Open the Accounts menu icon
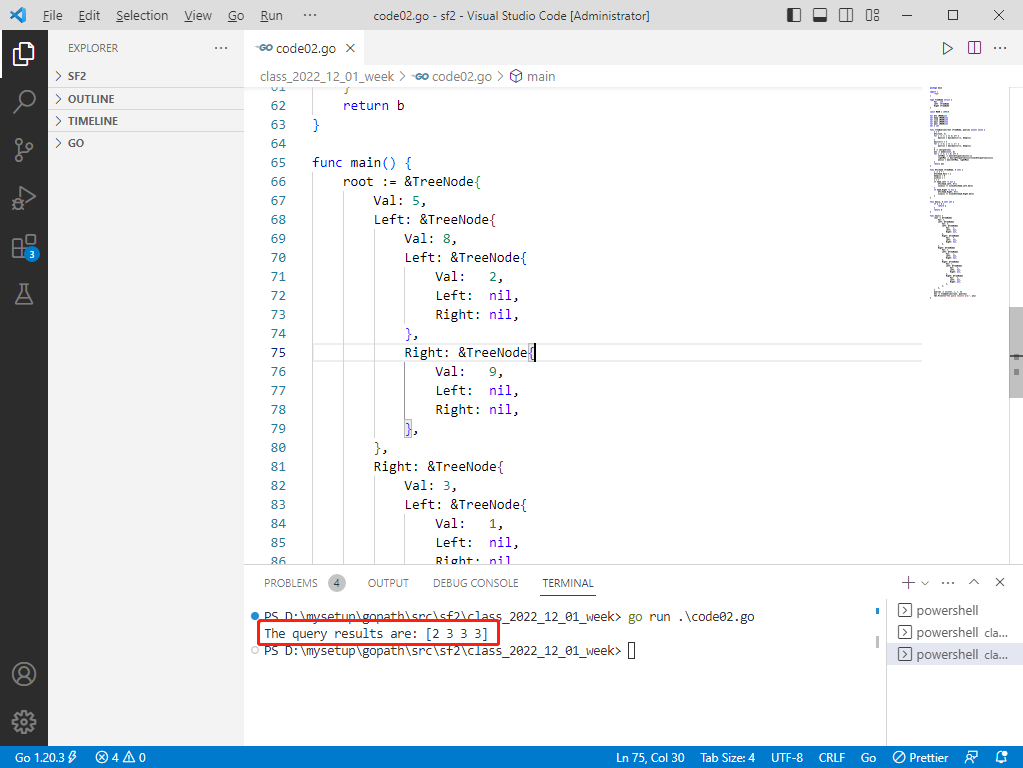 click(x=23, y=674)
